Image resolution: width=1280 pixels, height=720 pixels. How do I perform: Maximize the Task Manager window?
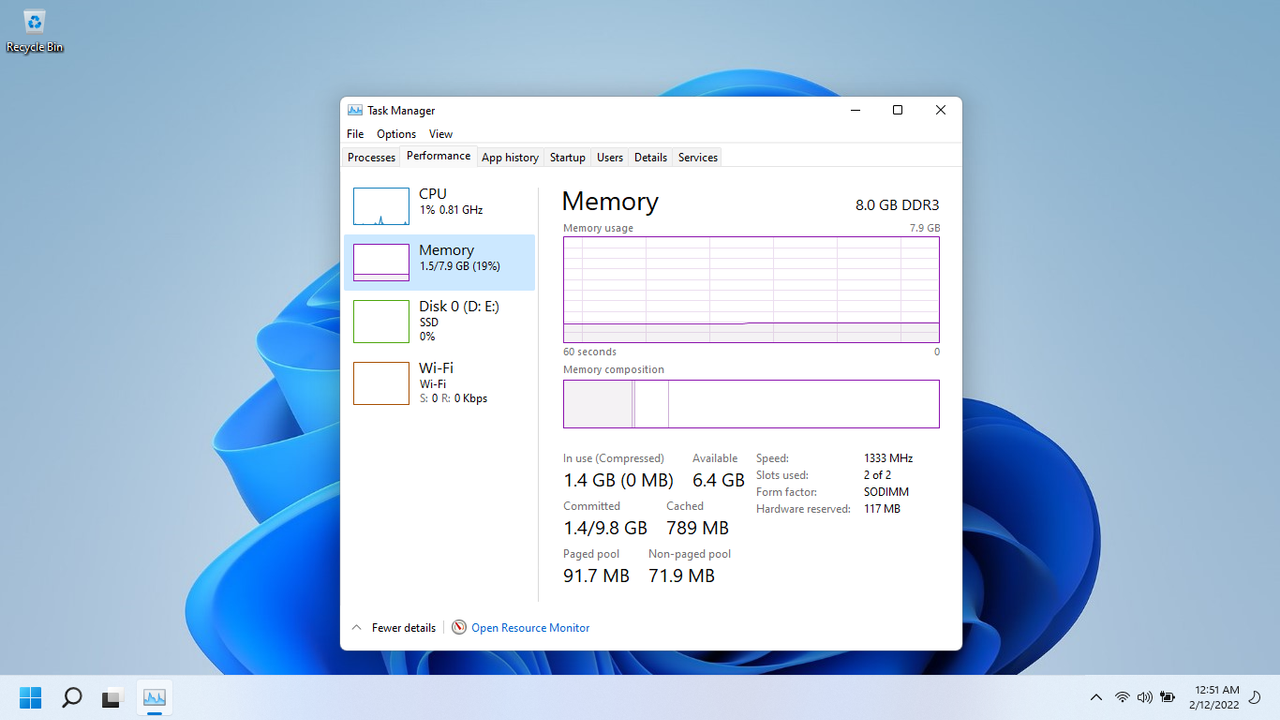(897, 110)
